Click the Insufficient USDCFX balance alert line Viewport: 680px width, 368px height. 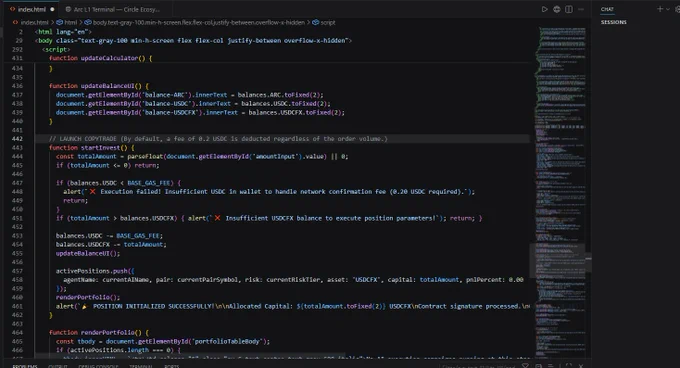coord(269,218)
